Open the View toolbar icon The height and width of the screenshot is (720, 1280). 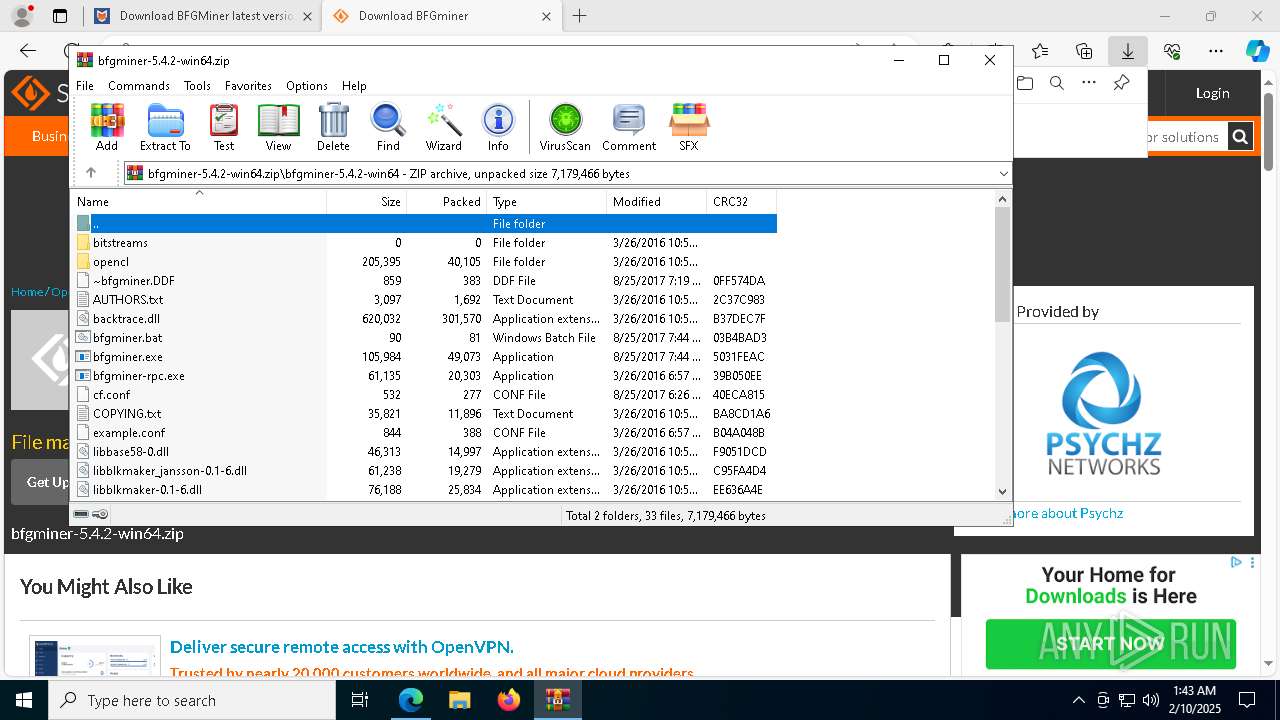pyautogui.click(x=278, y=127)
